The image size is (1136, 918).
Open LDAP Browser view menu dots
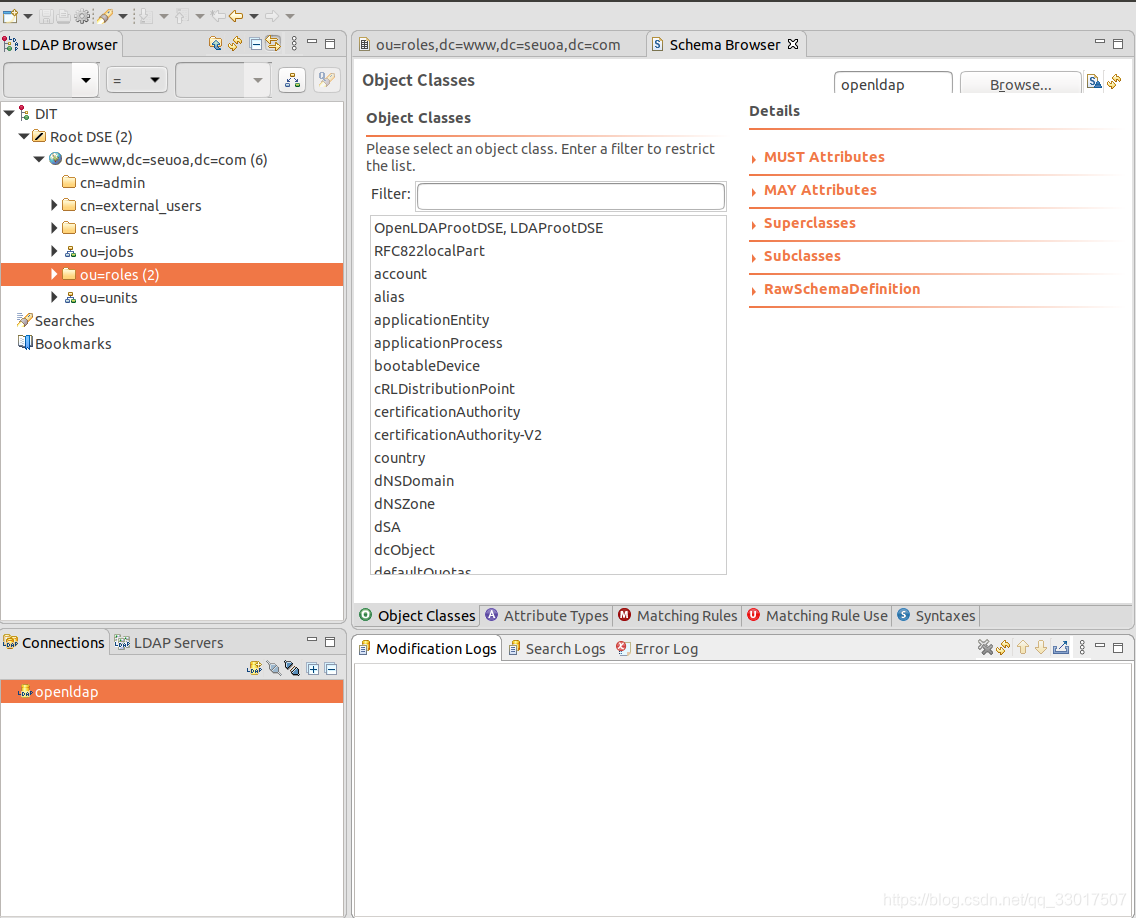point(294,43)
